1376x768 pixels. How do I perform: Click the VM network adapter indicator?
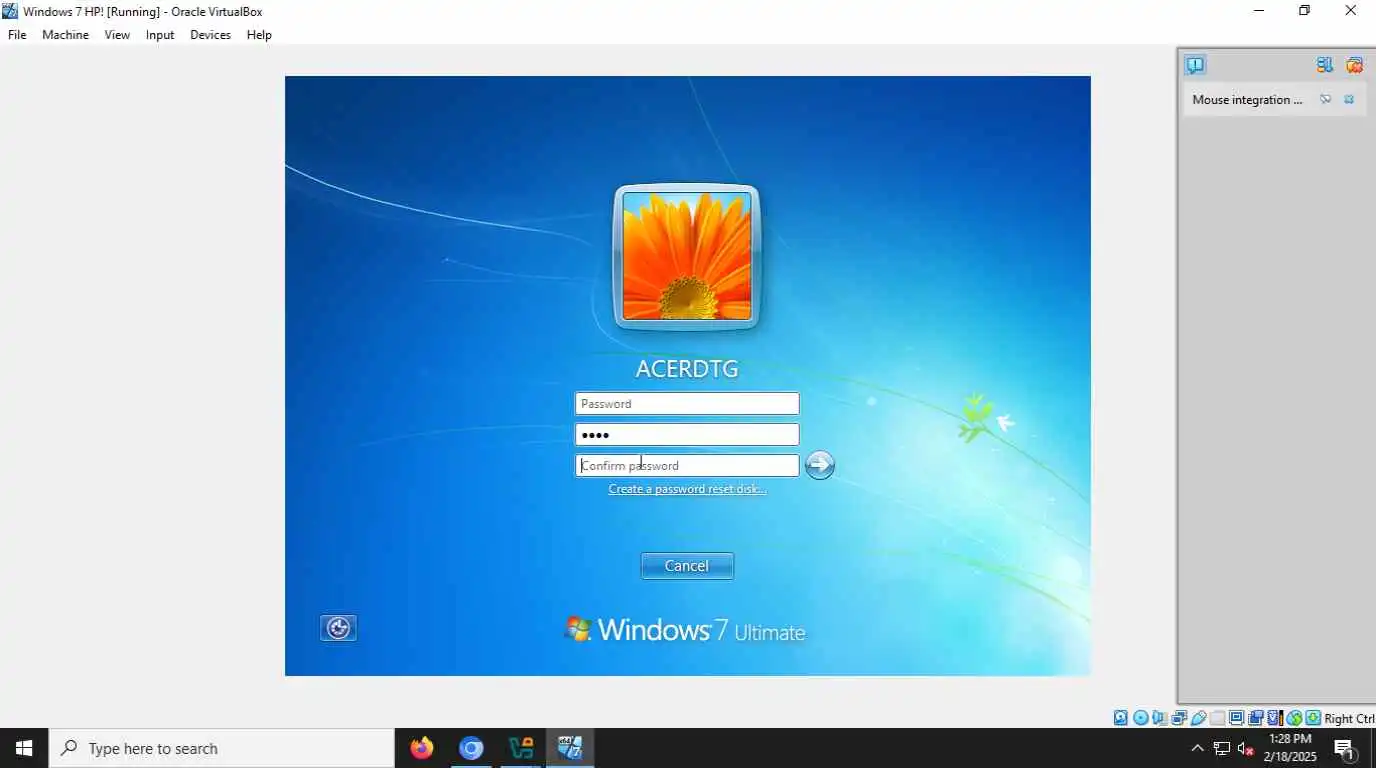(1179, 718)
